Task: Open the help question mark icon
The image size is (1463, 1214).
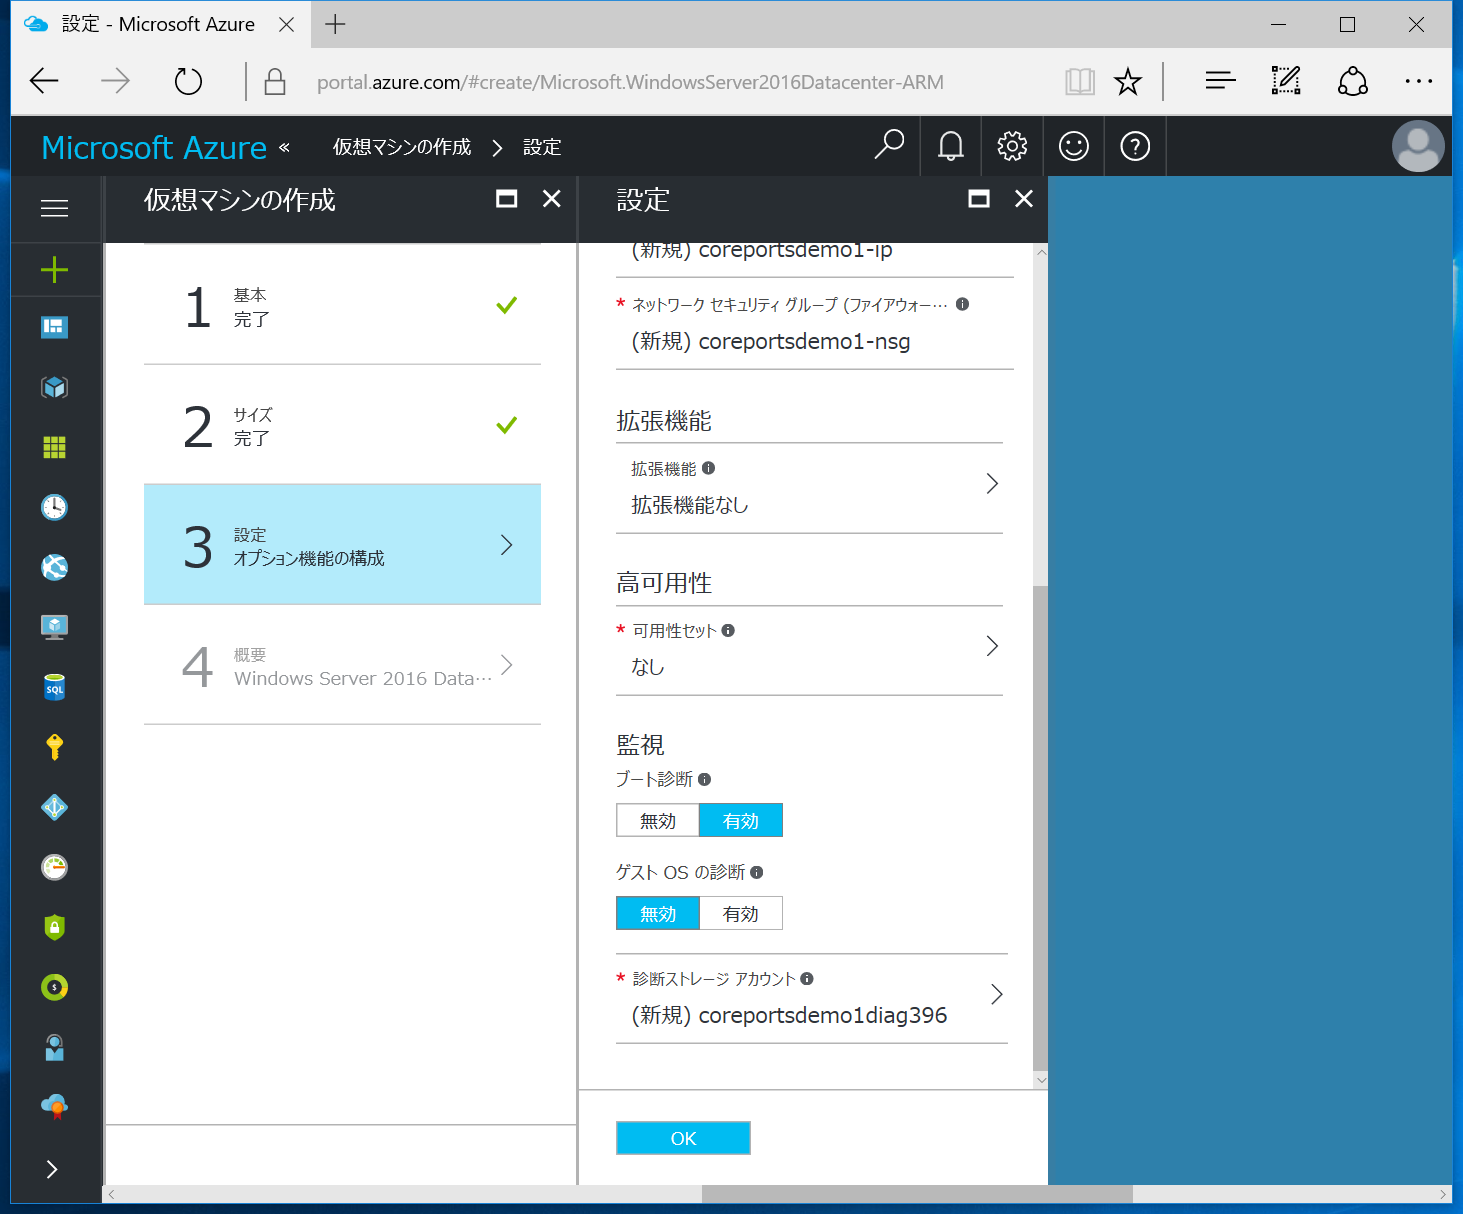Action: [x=1135, y=146]
